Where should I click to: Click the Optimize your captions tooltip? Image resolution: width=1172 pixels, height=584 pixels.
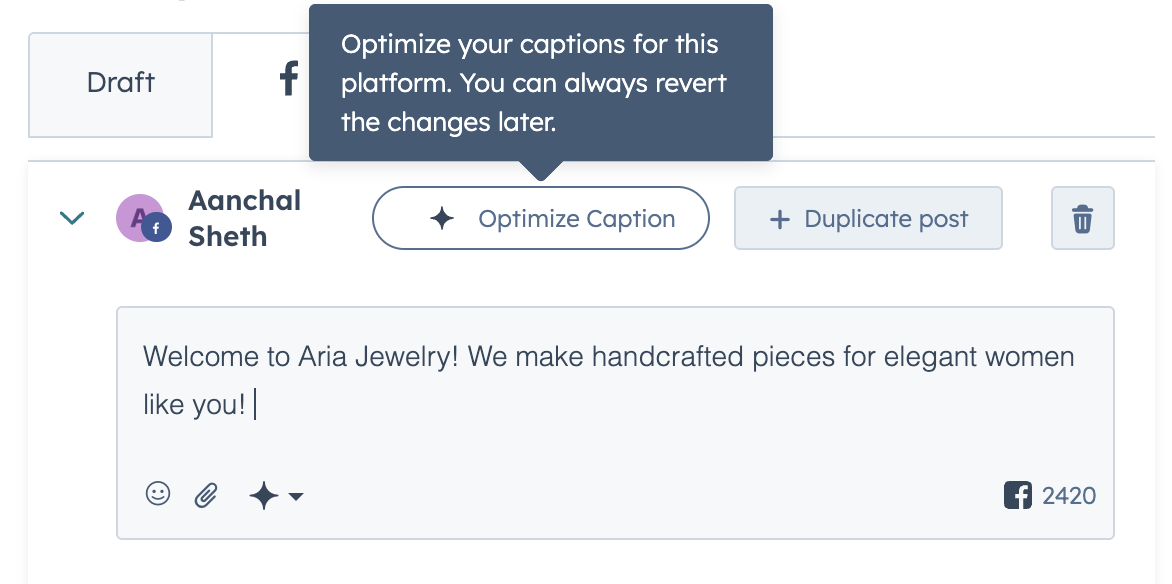tap(540, 82)
